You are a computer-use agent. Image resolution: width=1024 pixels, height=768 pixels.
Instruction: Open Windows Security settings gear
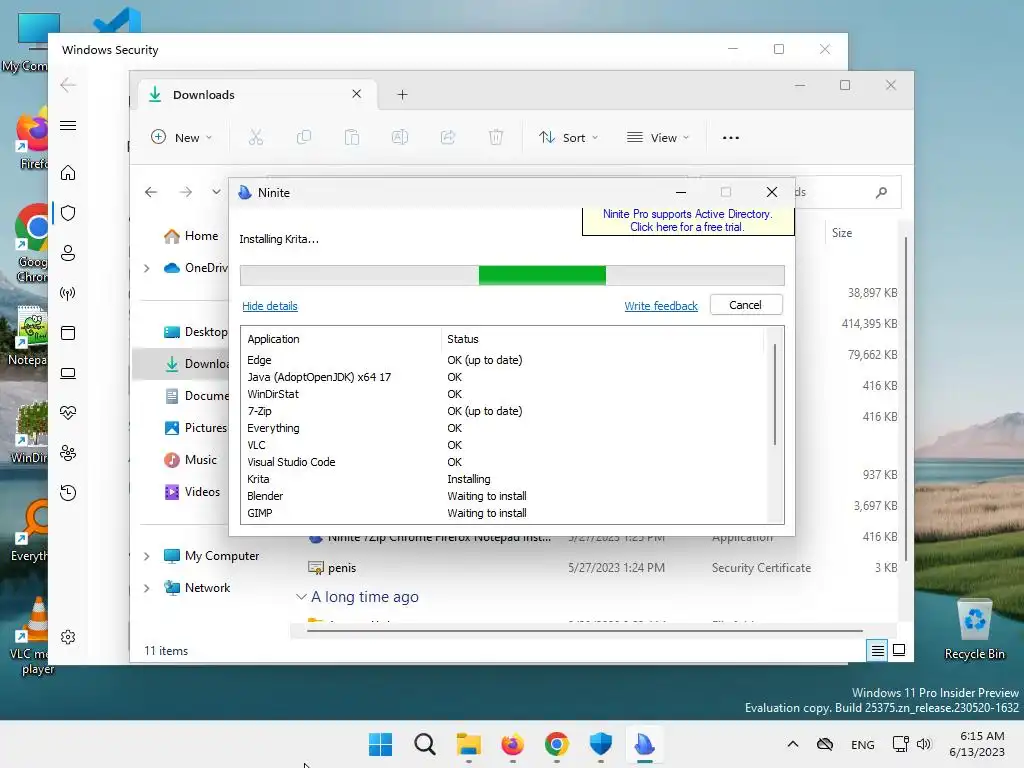coord(68,637)
